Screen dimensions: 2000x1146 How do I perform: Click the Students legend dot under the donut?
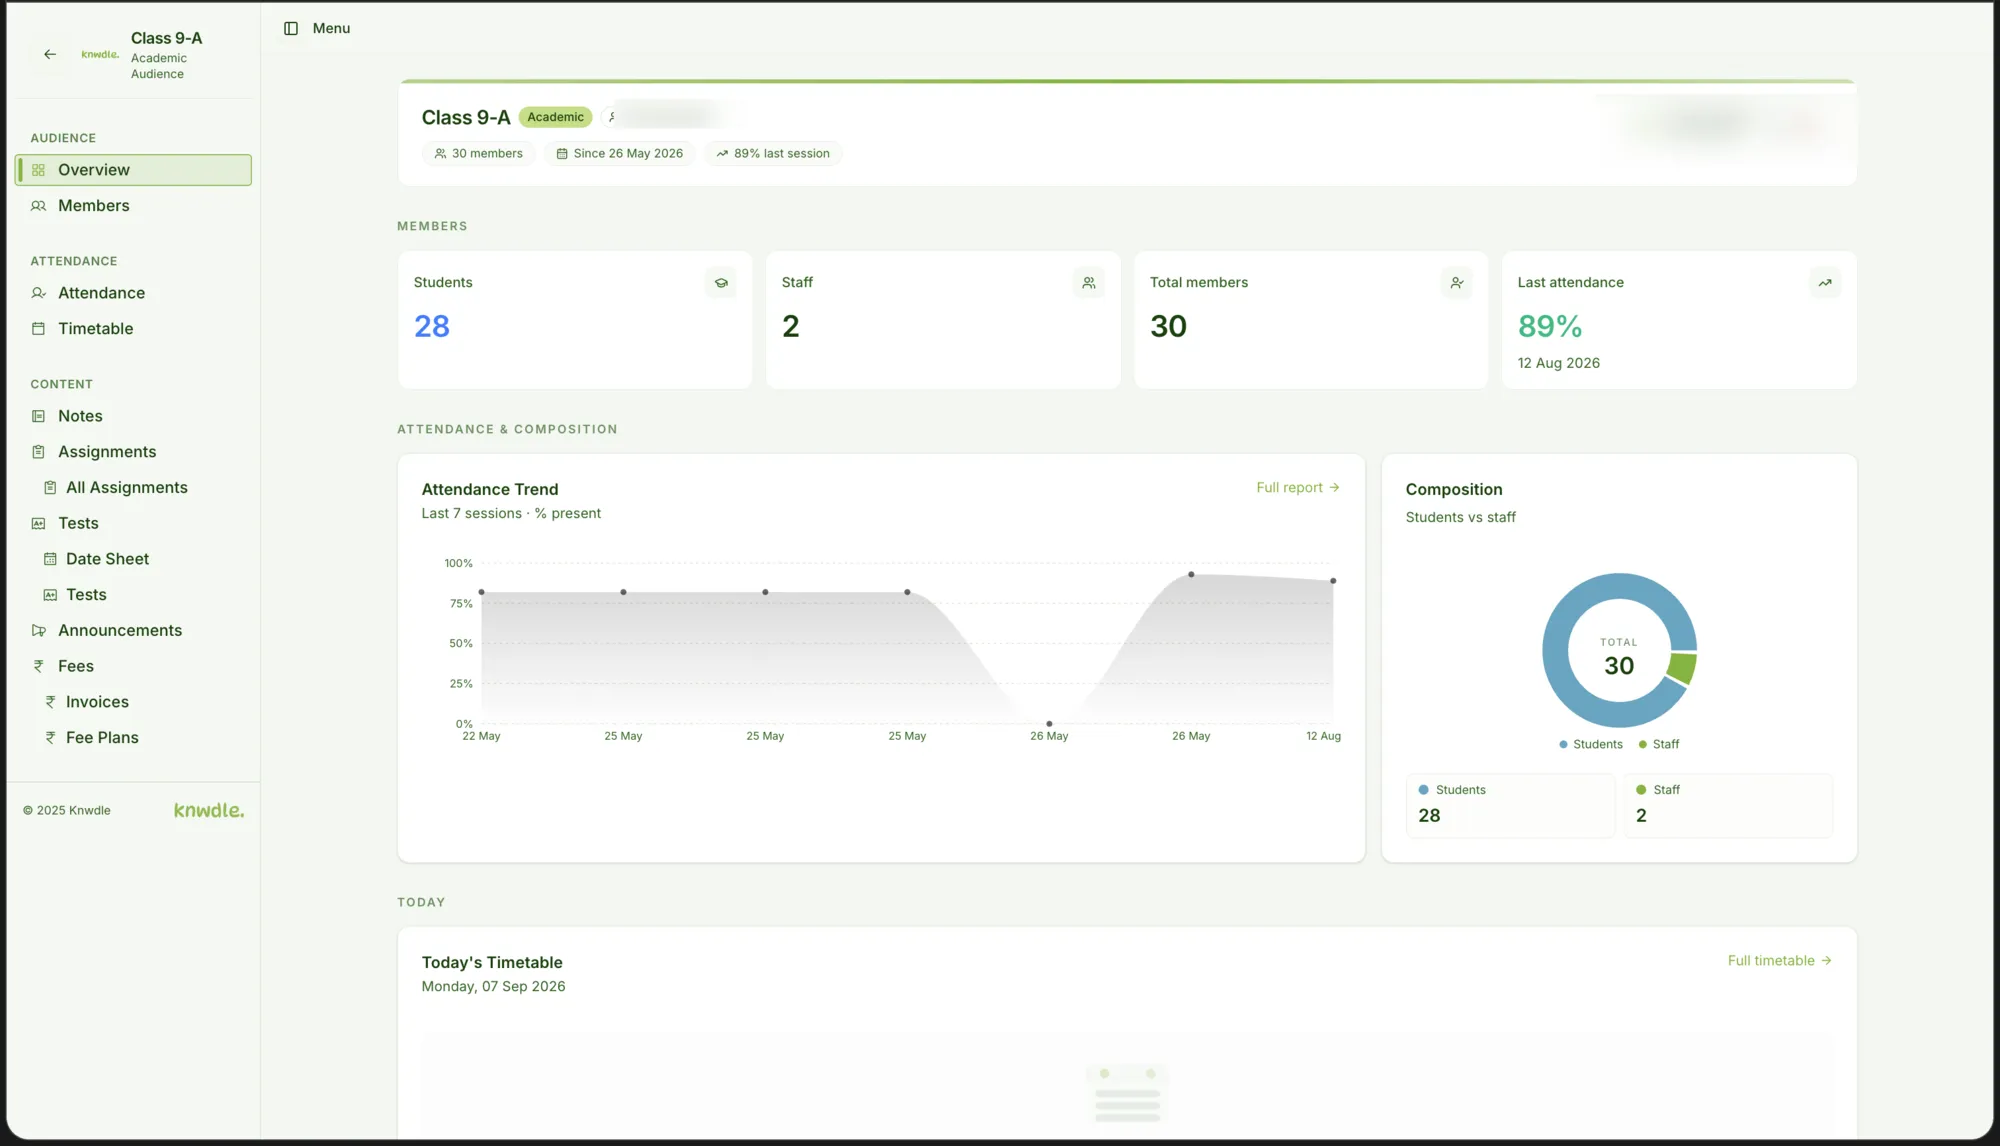pos(1563,745)
